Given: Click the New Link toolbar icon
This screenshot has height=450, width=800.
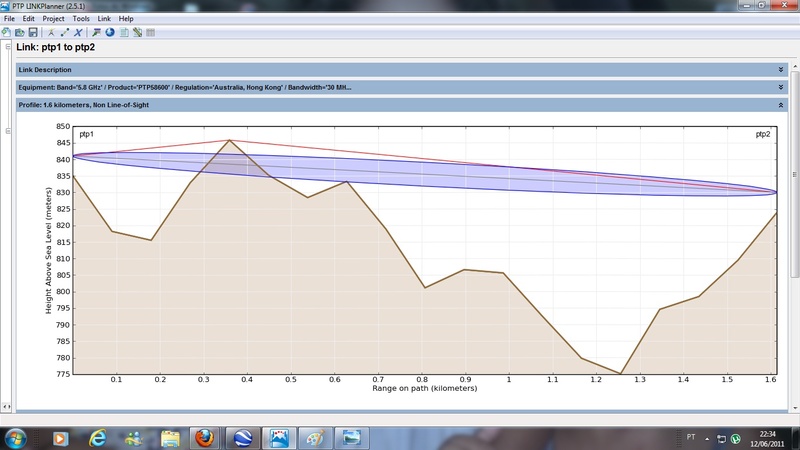Looking at the screenshot, I should (x=64, y=32).
